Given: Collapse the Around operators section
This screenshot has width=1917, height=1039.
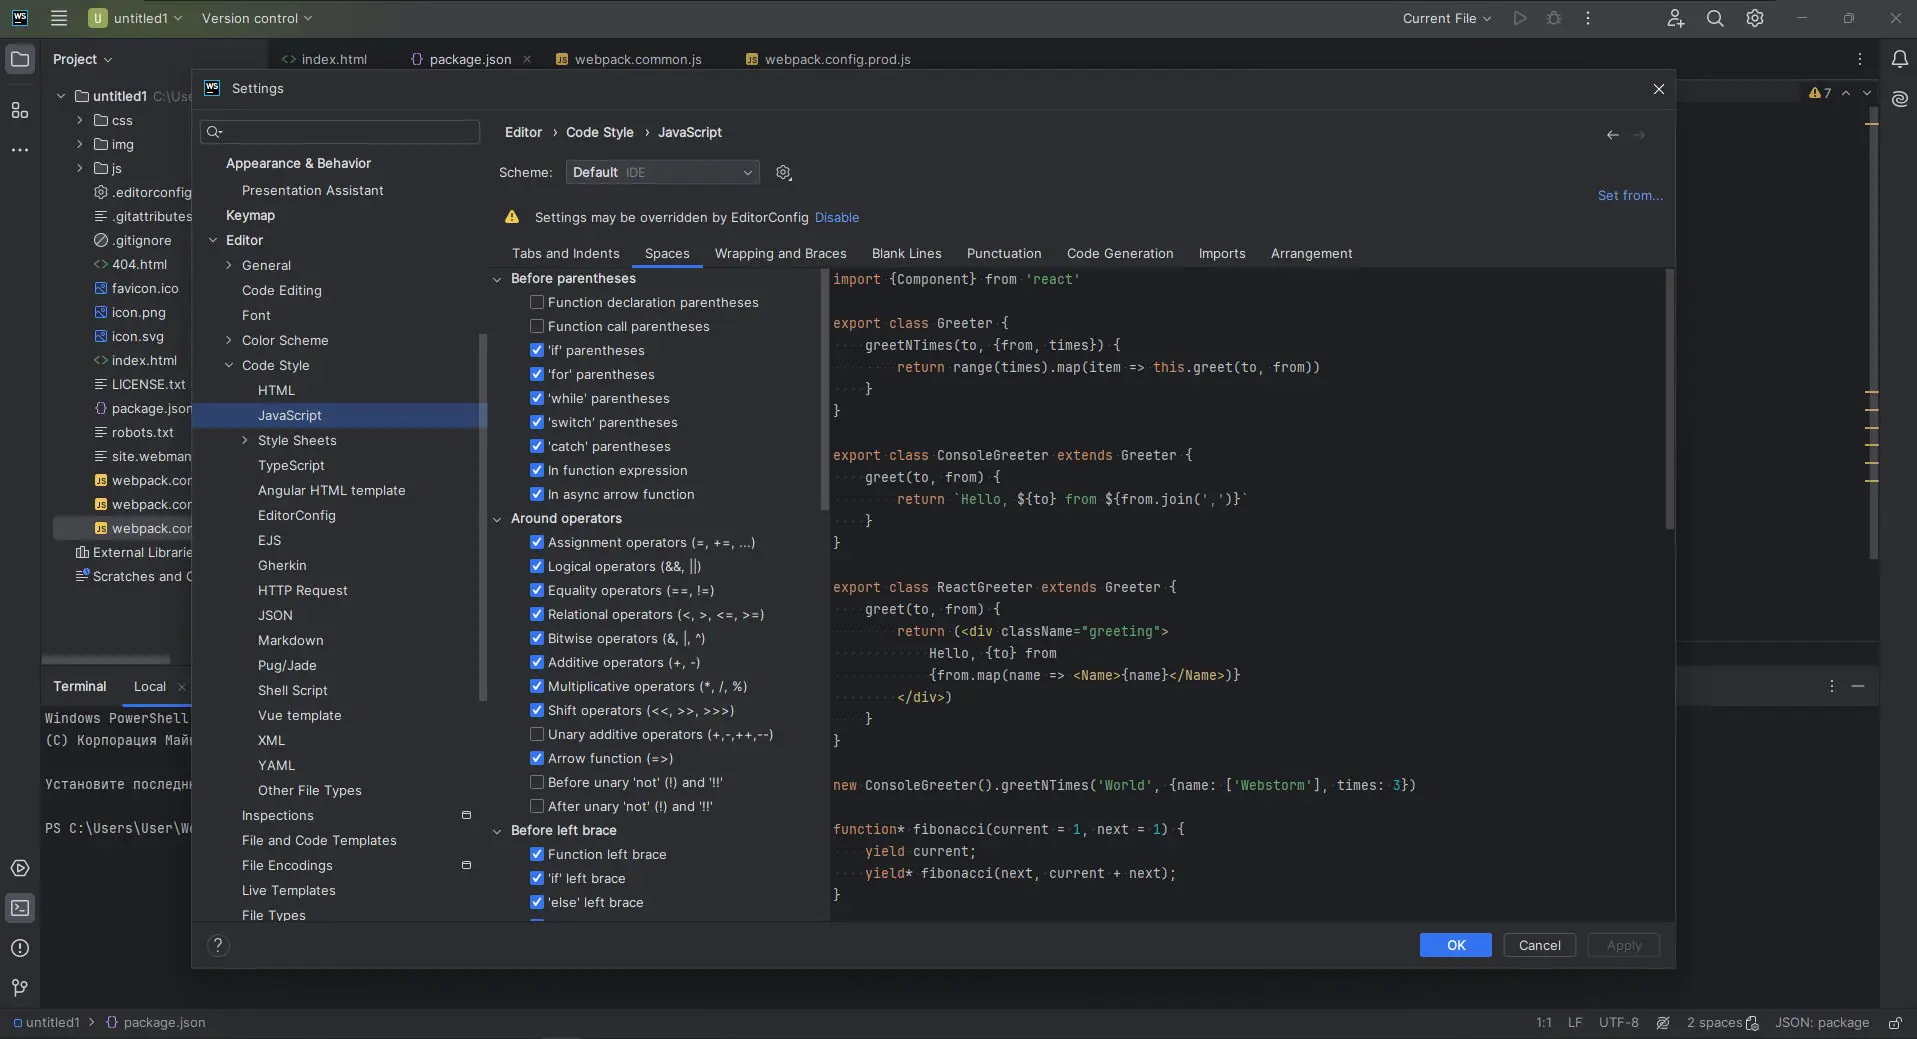Looking at the screenshot, I should [497, 519].
